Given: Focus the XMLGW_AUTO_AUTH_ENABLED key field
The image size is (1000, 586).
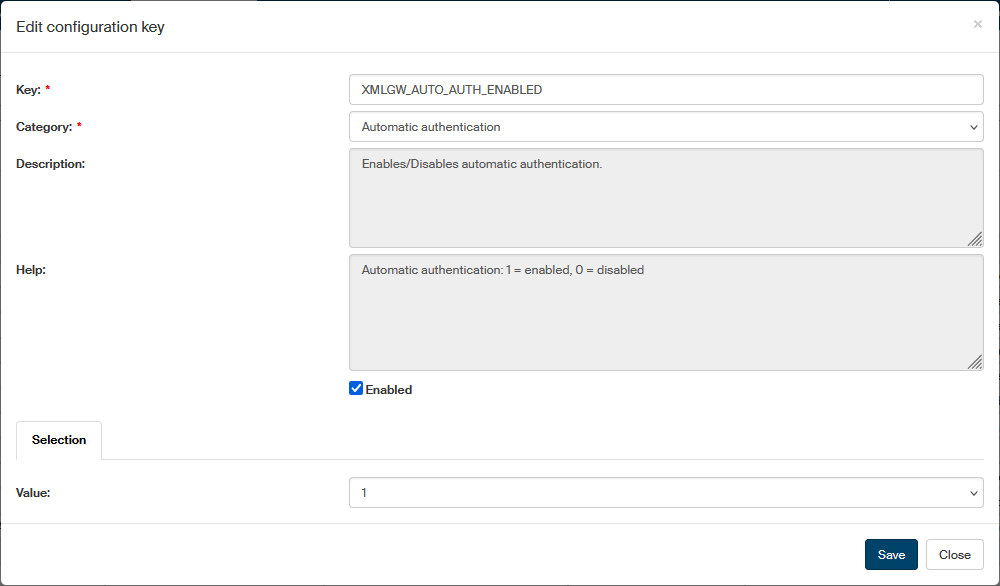Looking at the screenshot, I should pos(665,89).
